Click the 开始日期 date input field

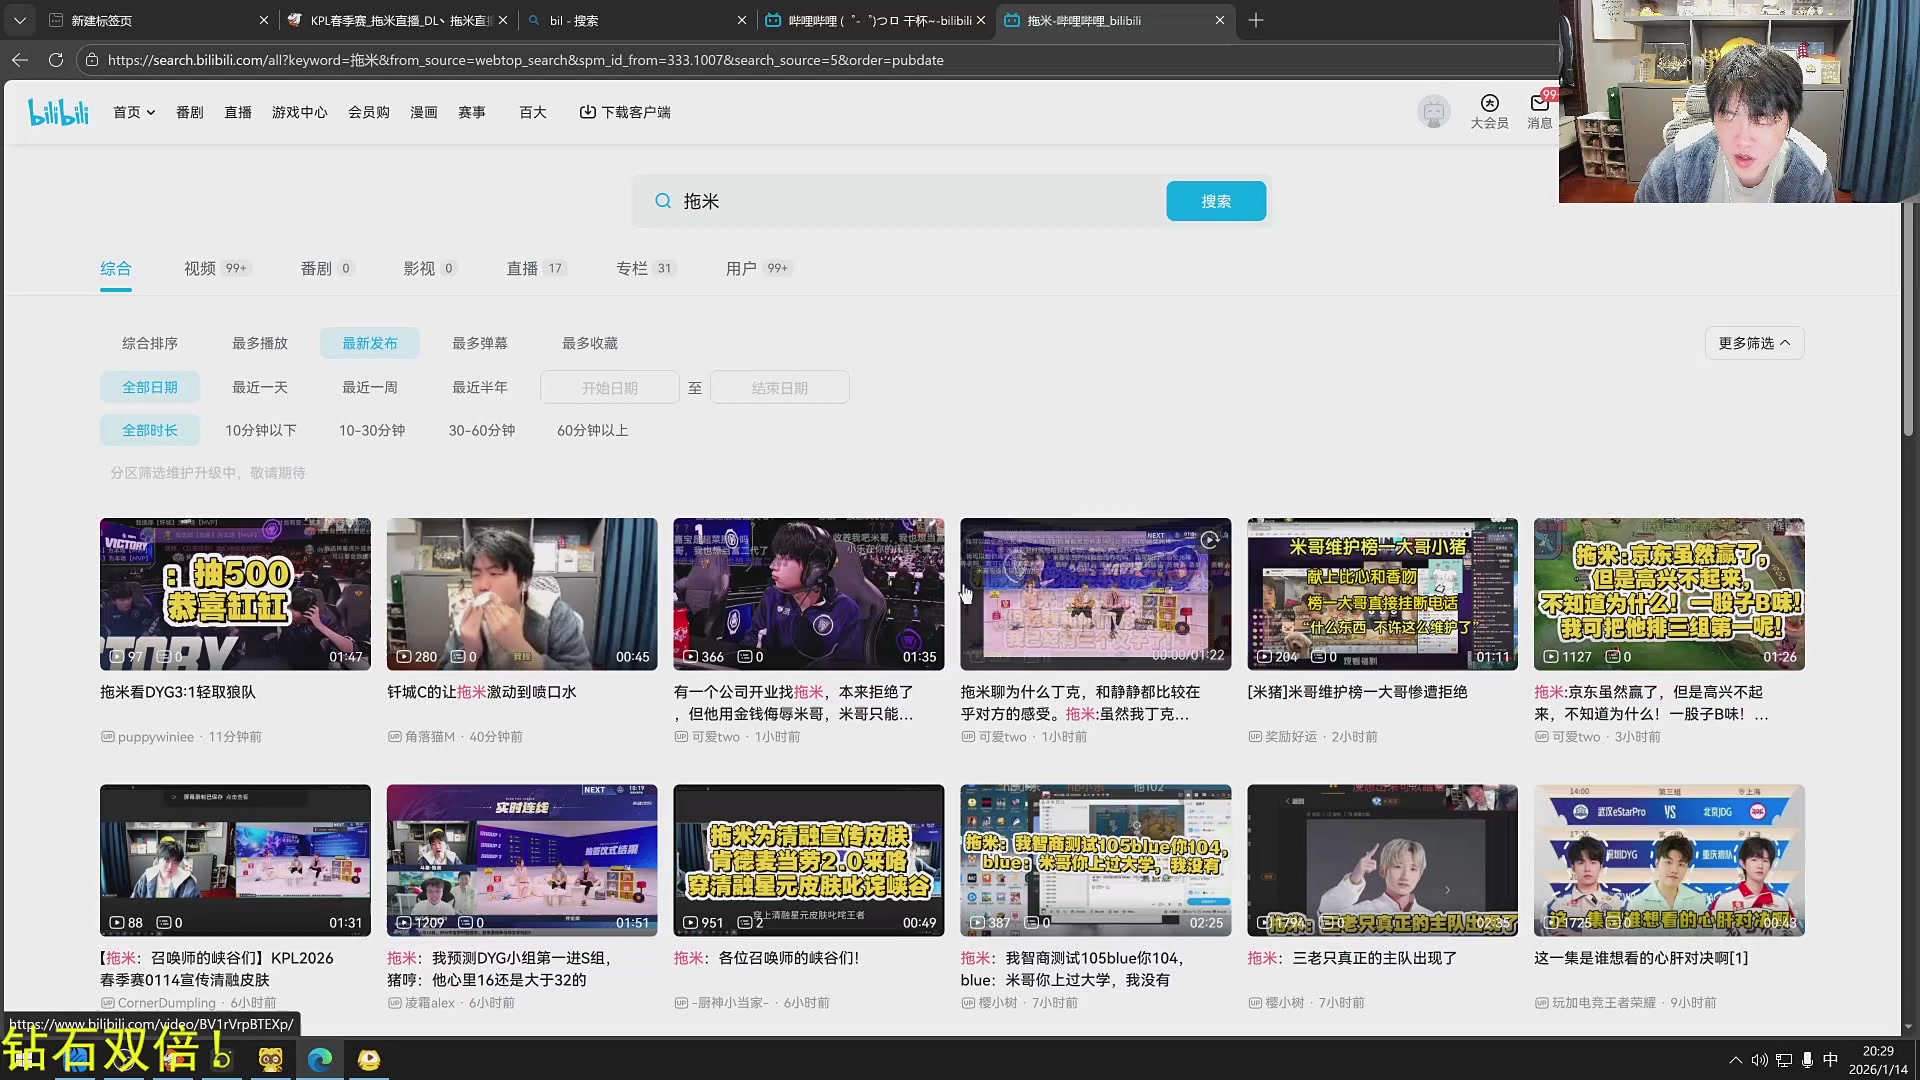pyautogui.click(x=609, y=388)
